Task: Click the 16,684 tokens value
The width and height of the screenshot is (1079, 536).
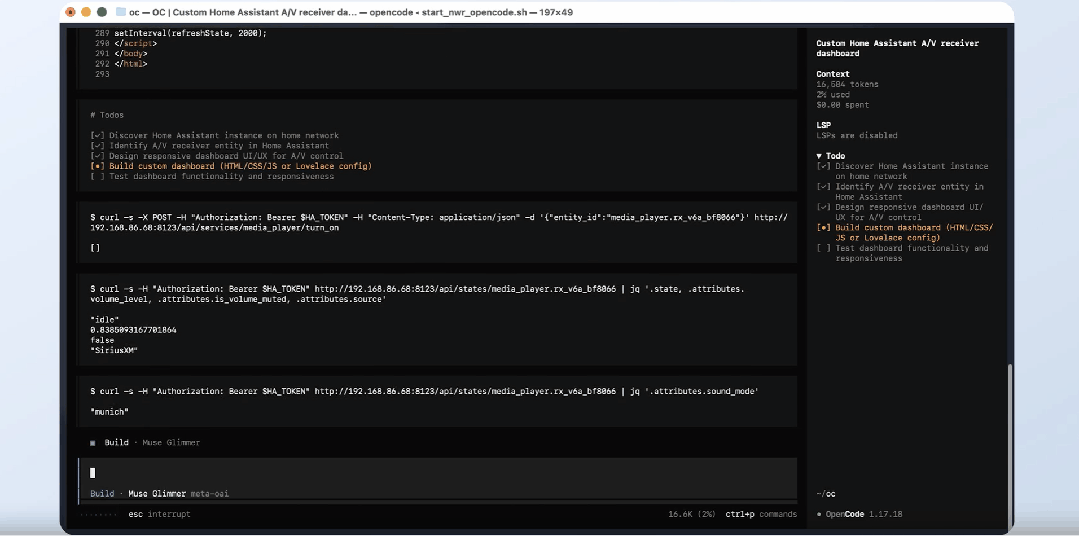Action: pyautogui.click(x=847, y=85)
